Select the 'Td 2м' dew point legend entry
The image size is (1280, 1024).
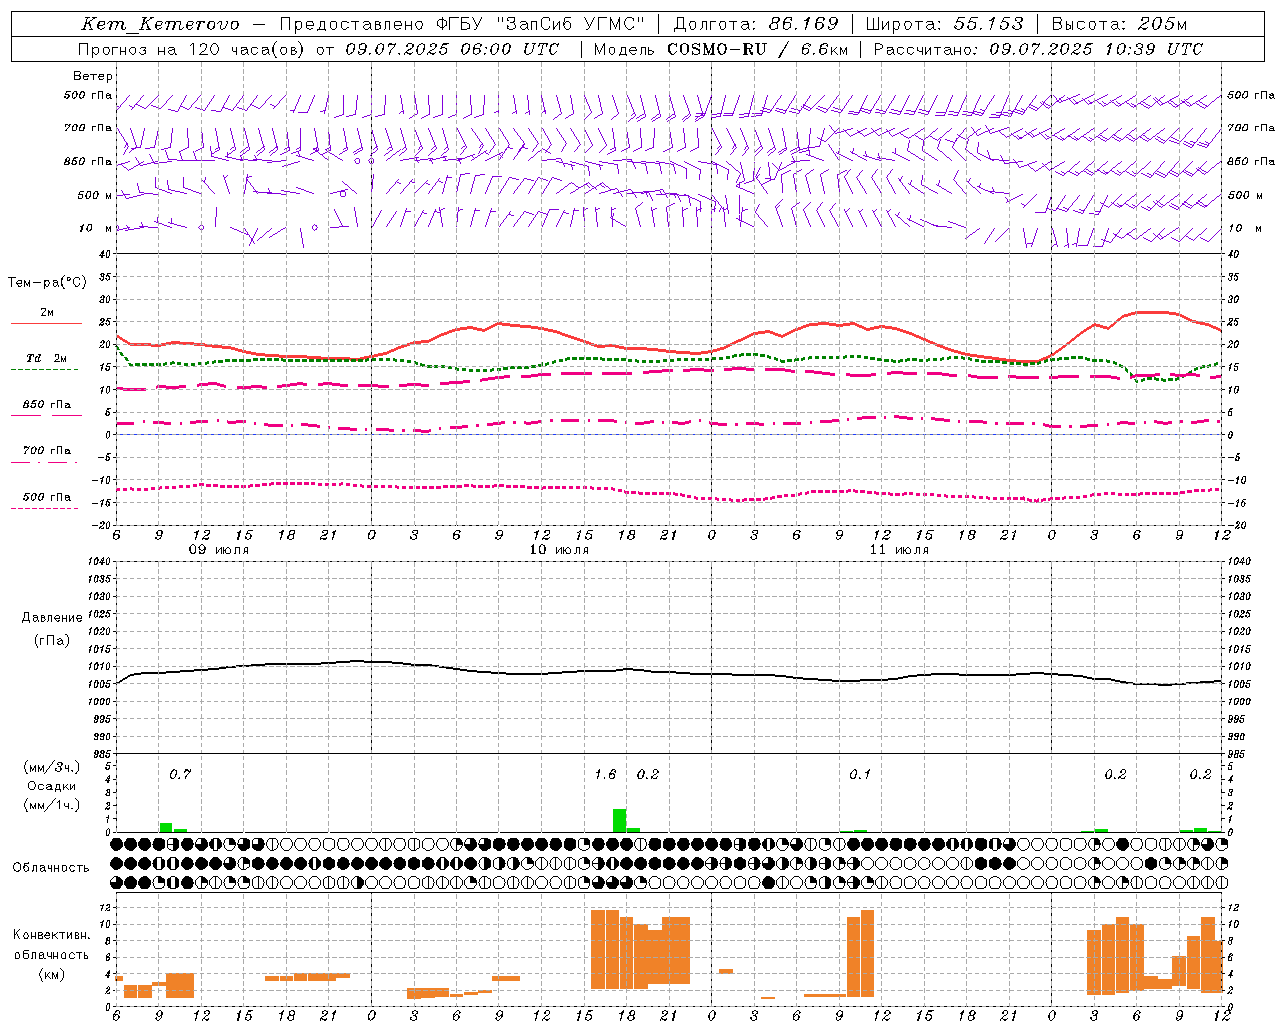tap(46, 358)
